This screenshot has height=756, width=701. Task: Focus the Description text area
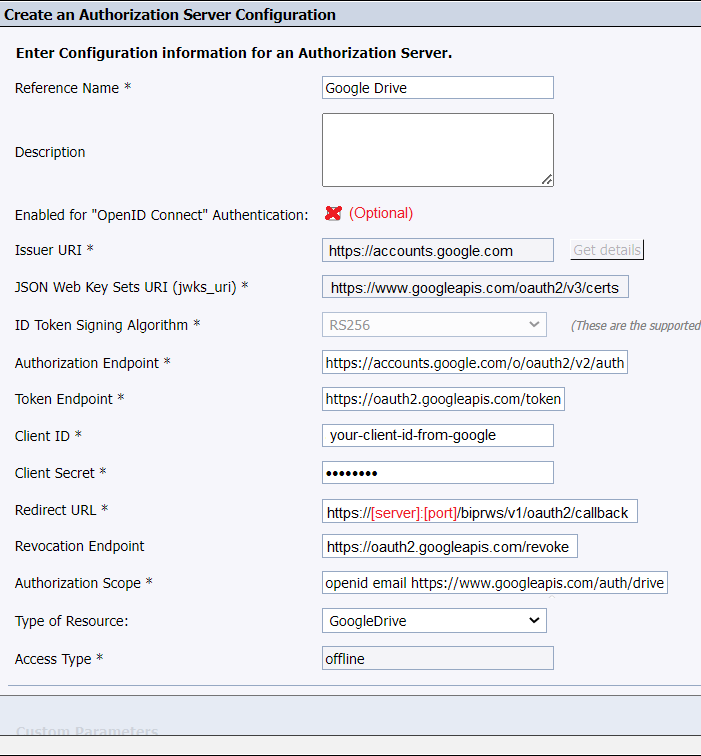tap(437, 150)
